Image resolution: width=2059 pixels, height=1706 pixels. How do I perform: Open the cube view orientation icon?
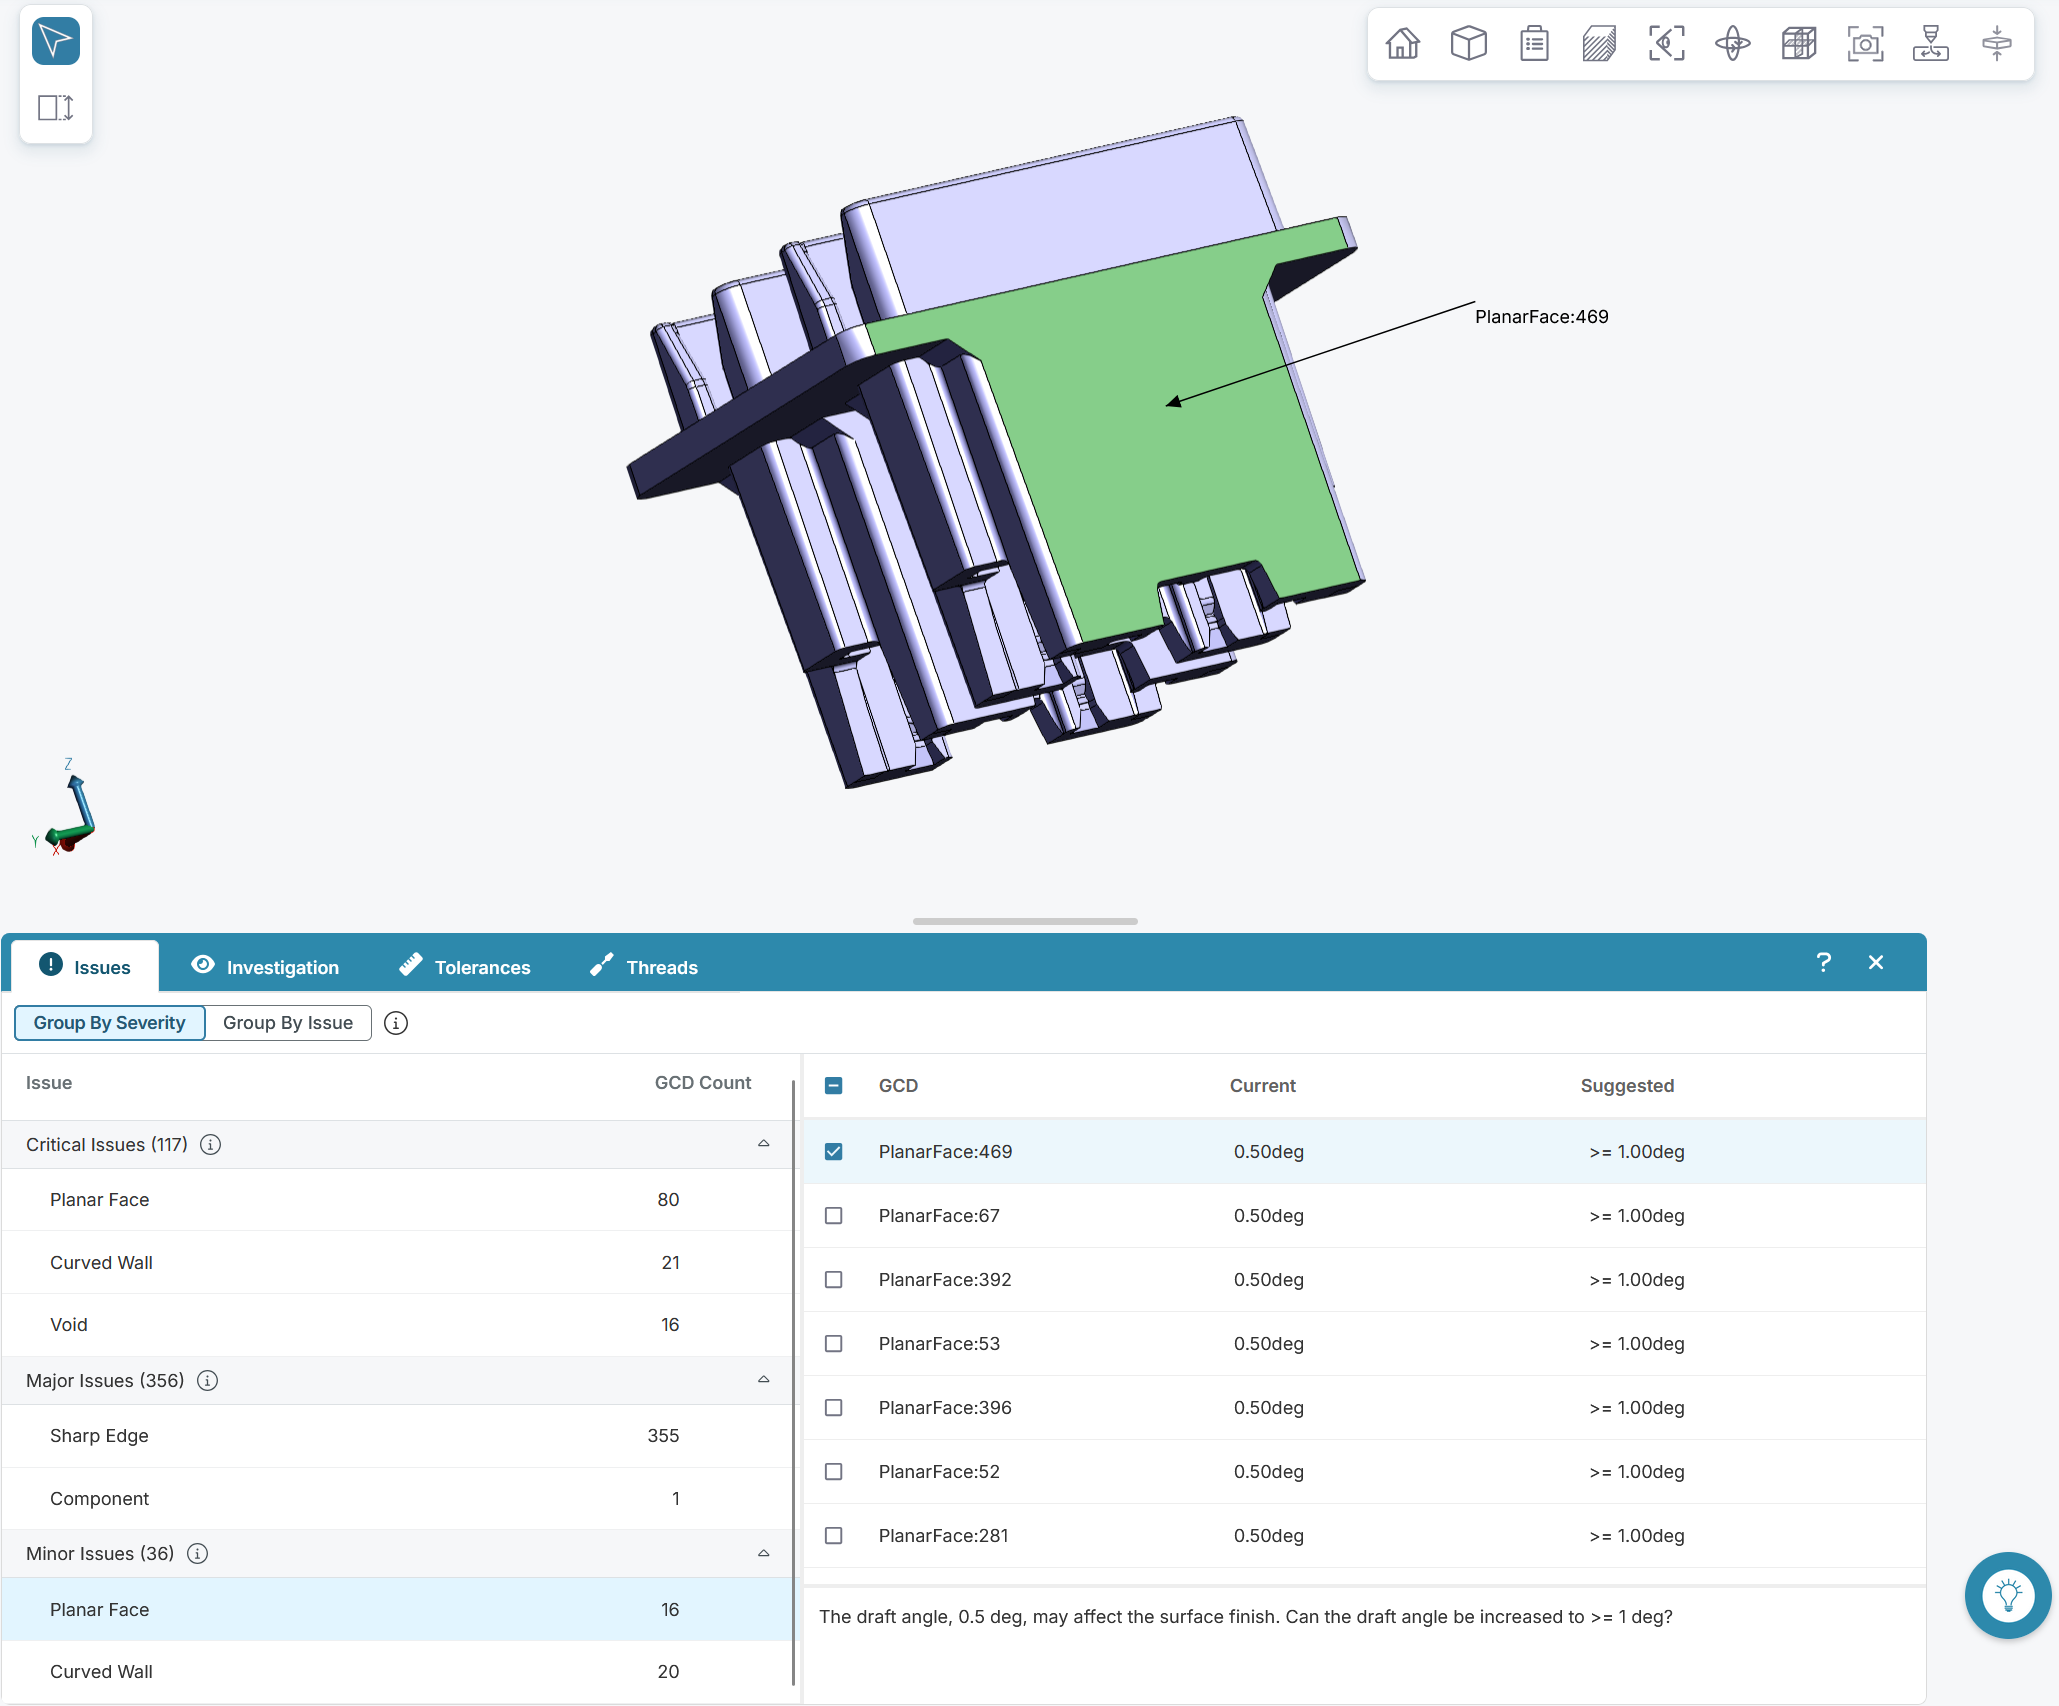click(1468, 44)
